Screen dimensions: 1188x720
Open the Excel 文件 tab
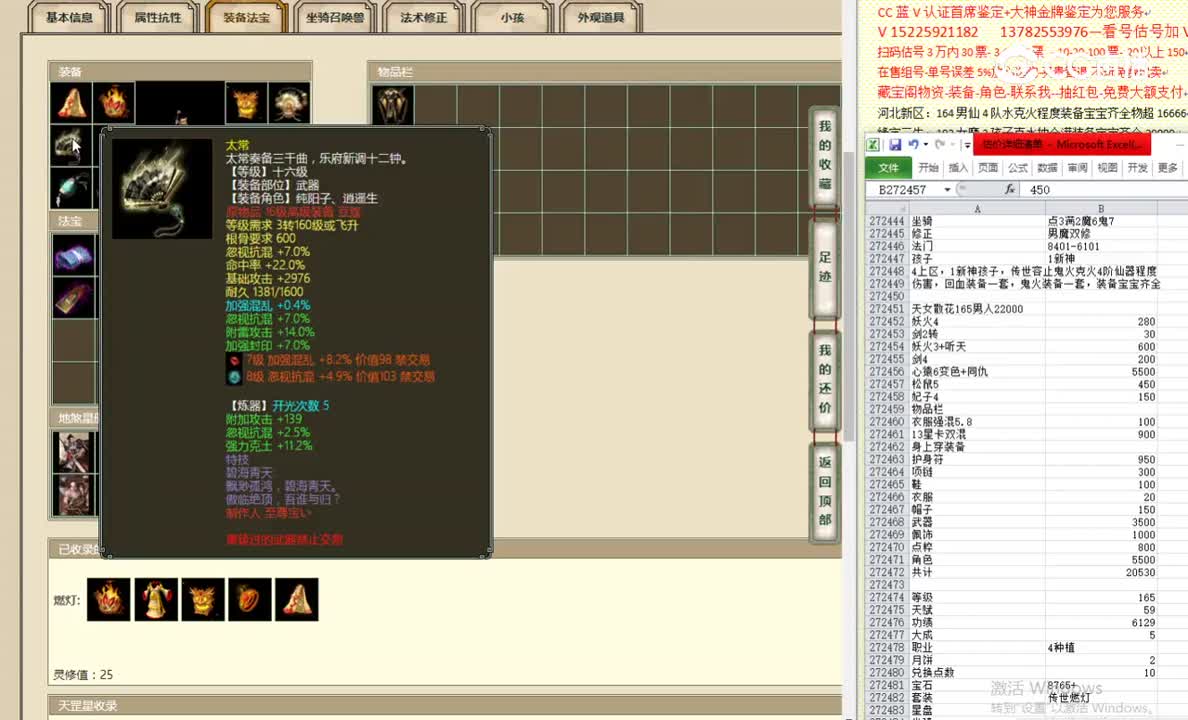(x=889, y=167)
